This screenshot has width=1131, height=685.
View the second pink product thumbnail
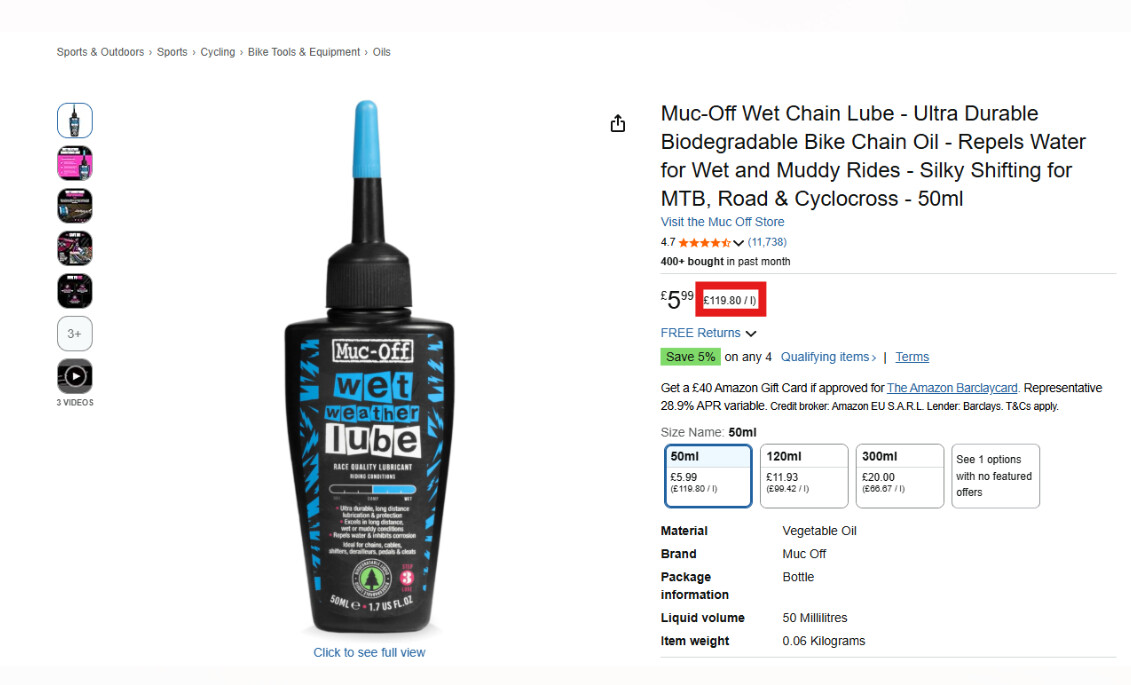tap(75, 163)
